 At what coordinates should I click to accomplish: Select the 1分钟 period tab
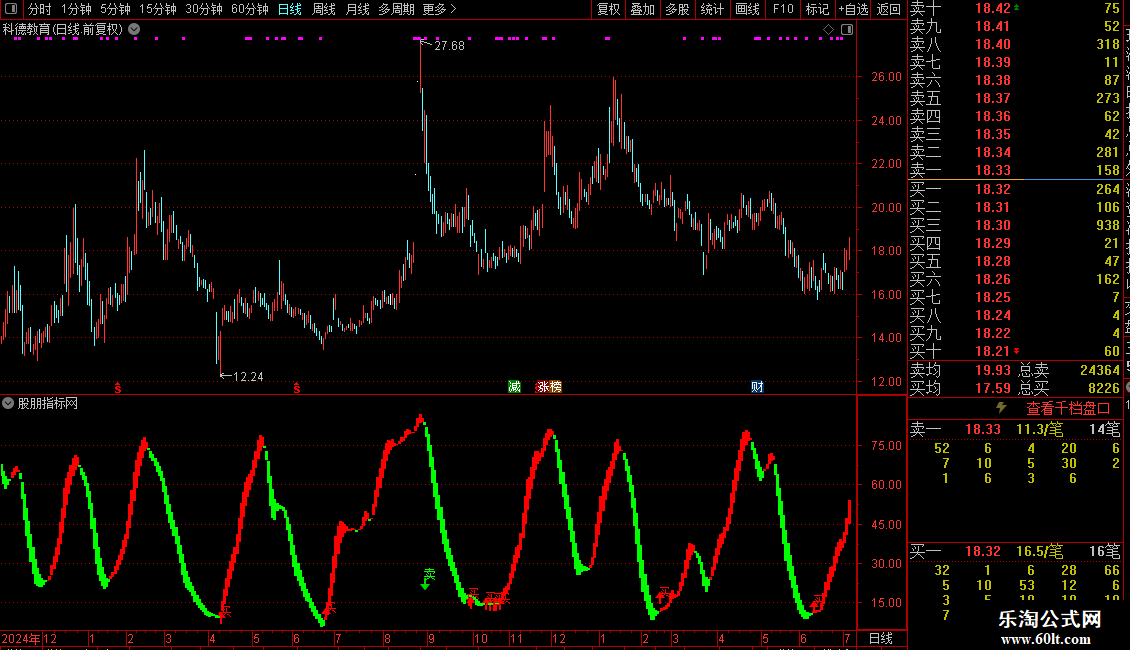[x=76, y=9]
